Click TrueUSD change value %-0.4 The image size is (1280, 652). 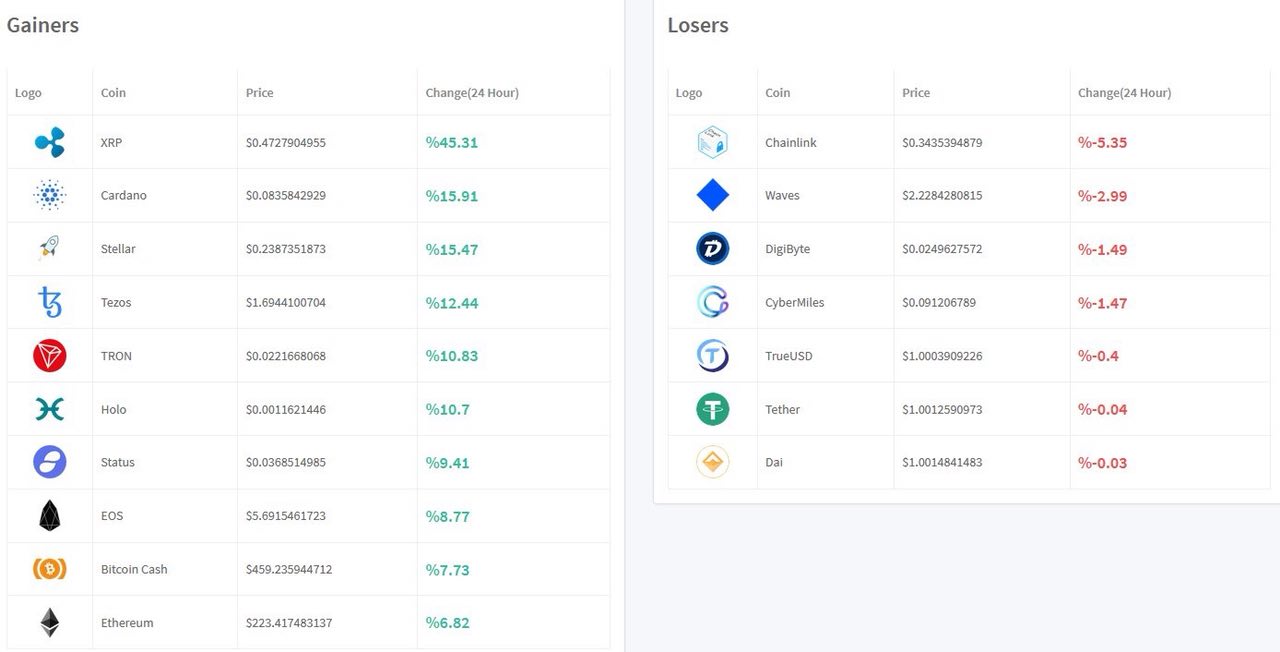click(x=1098, y=356)
